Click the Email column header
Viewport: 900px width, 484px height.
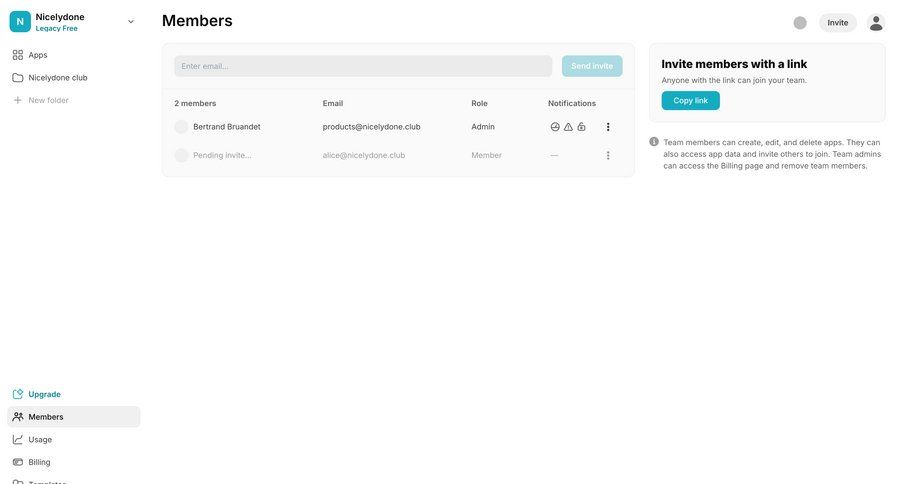pyautogui.click(x=333, y=103)
